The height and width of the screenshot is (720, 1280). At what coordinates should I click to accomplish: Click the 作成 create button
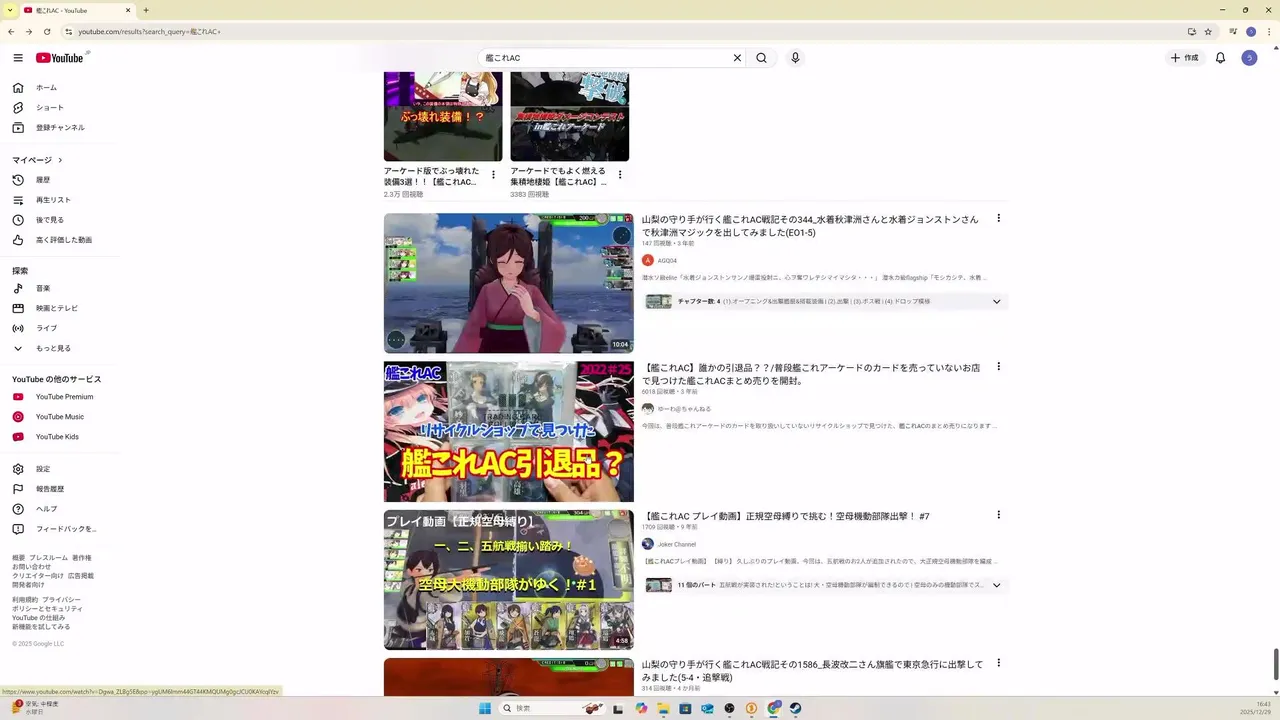pos(1184,58)
